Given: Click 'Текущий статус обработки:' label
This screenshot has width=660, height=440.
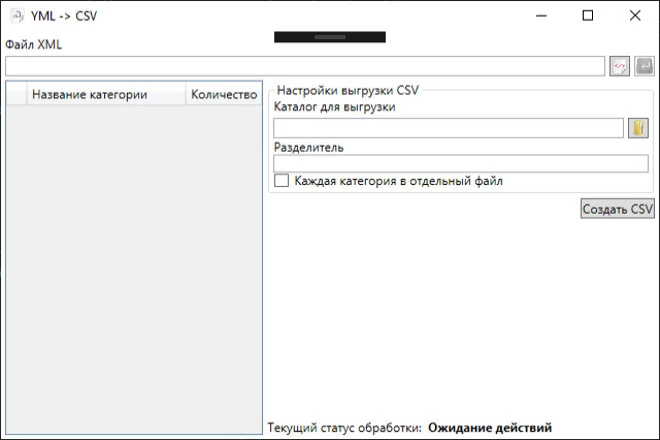Looking at the screenshot, I should 345,428.
